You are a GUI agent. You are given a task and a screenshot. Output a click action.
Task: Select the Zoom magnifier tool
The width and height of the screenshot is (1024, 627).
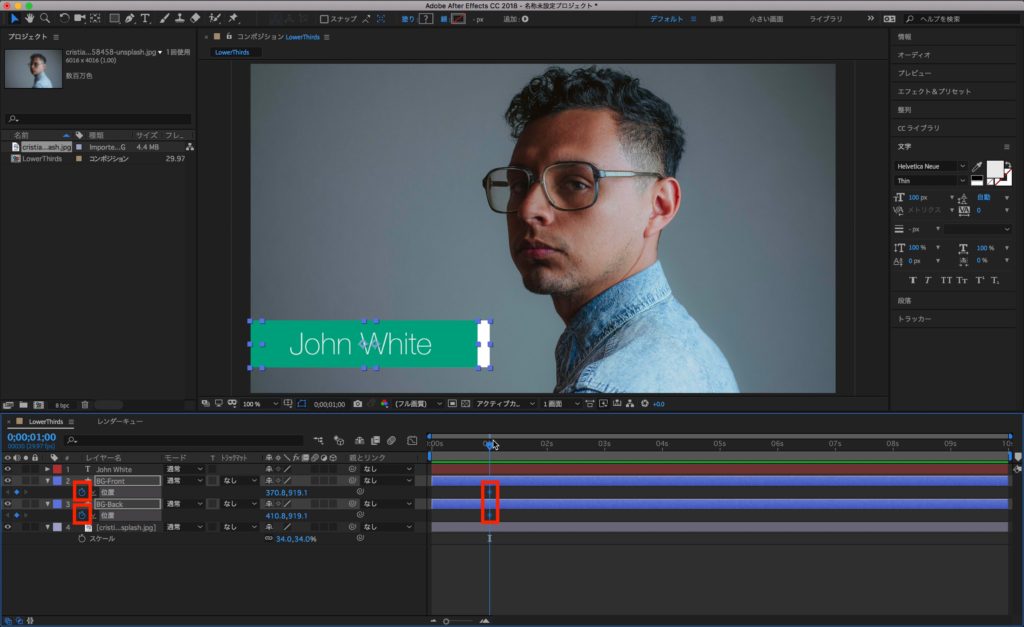[x=45, y=18]
